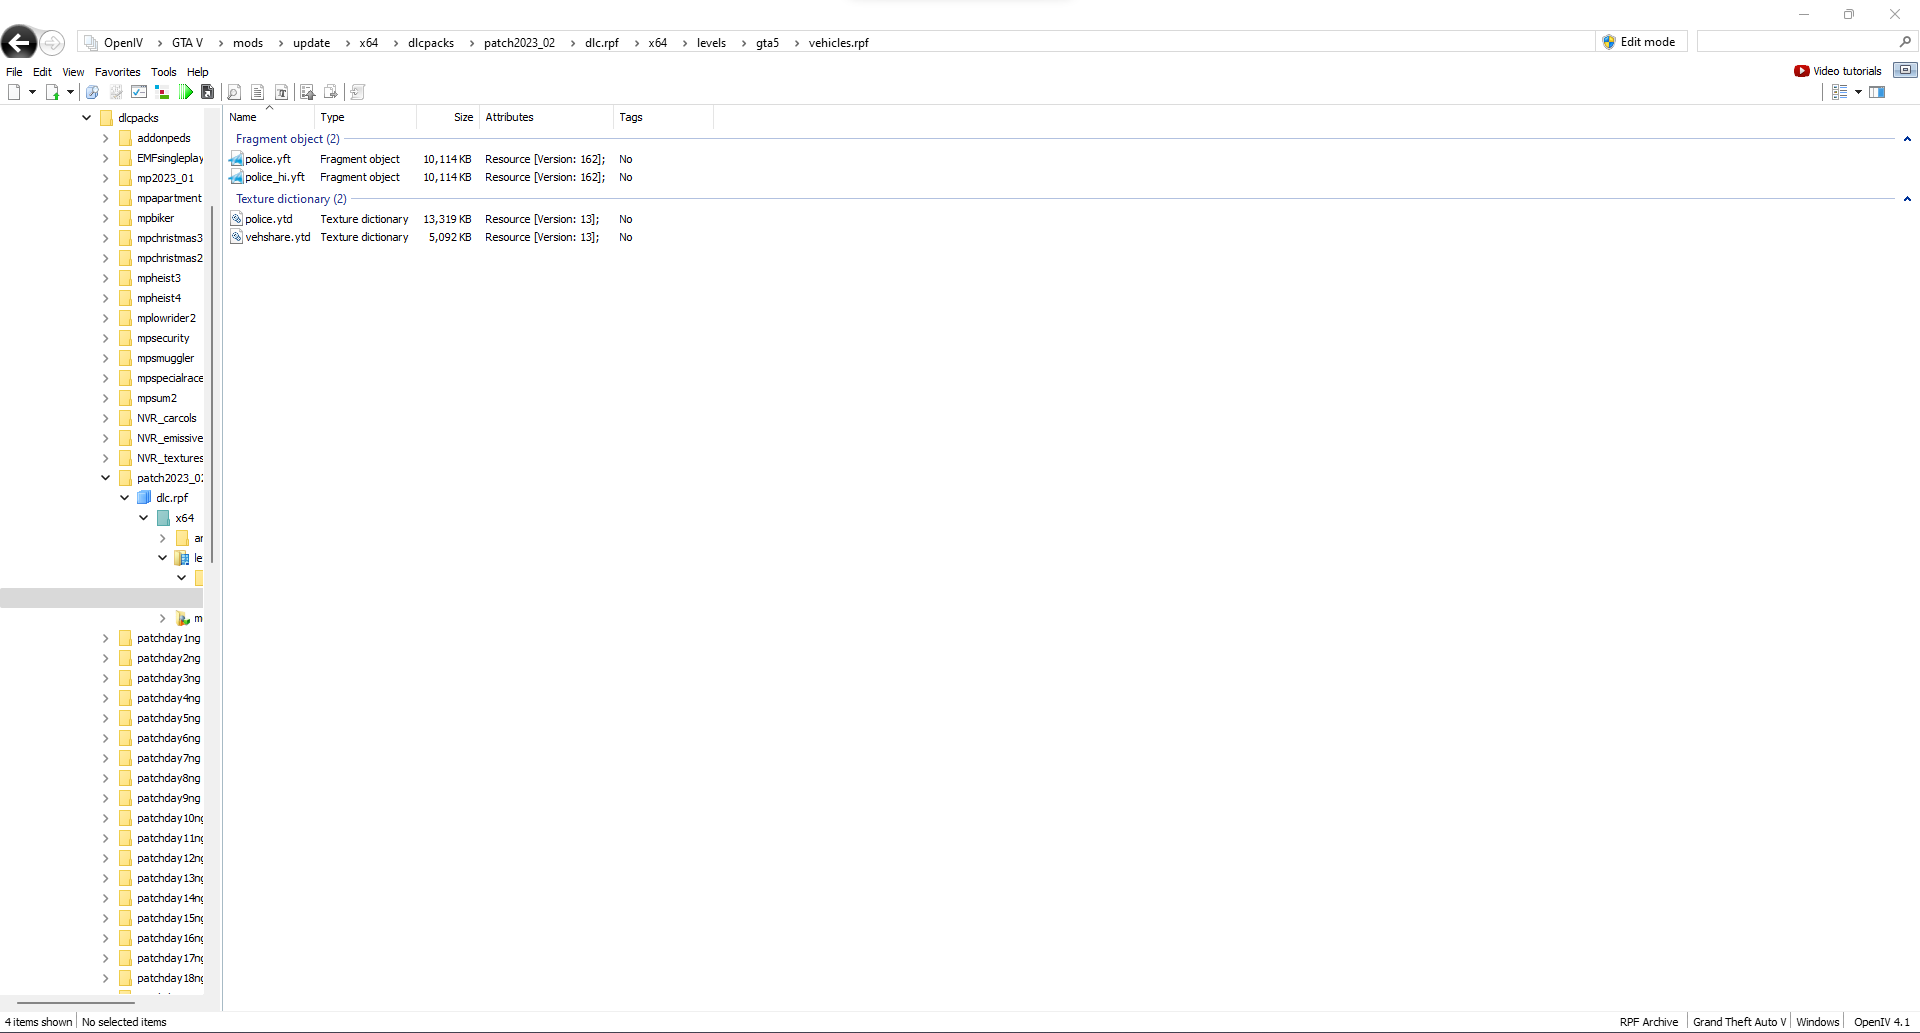This screenshot has width=1920, height=1033.
Task: Open the View menu
Action: (x=73, y=72)
